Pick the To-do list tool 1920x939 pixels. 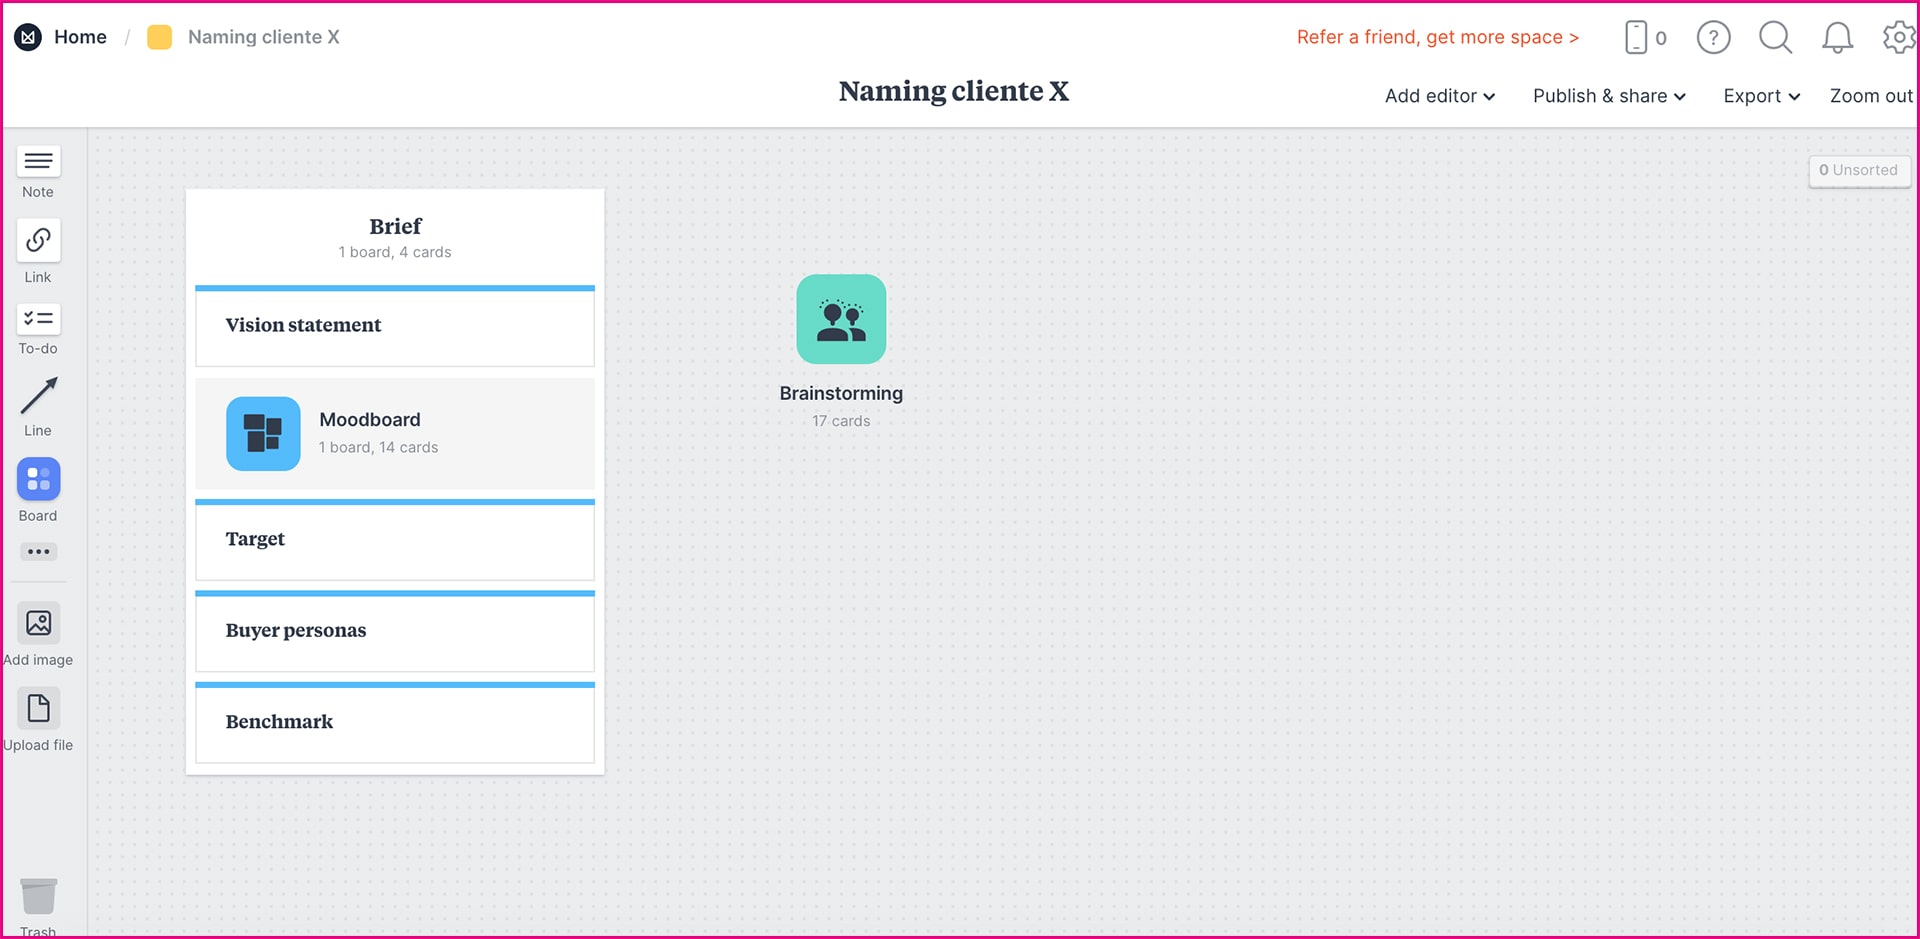38,319
